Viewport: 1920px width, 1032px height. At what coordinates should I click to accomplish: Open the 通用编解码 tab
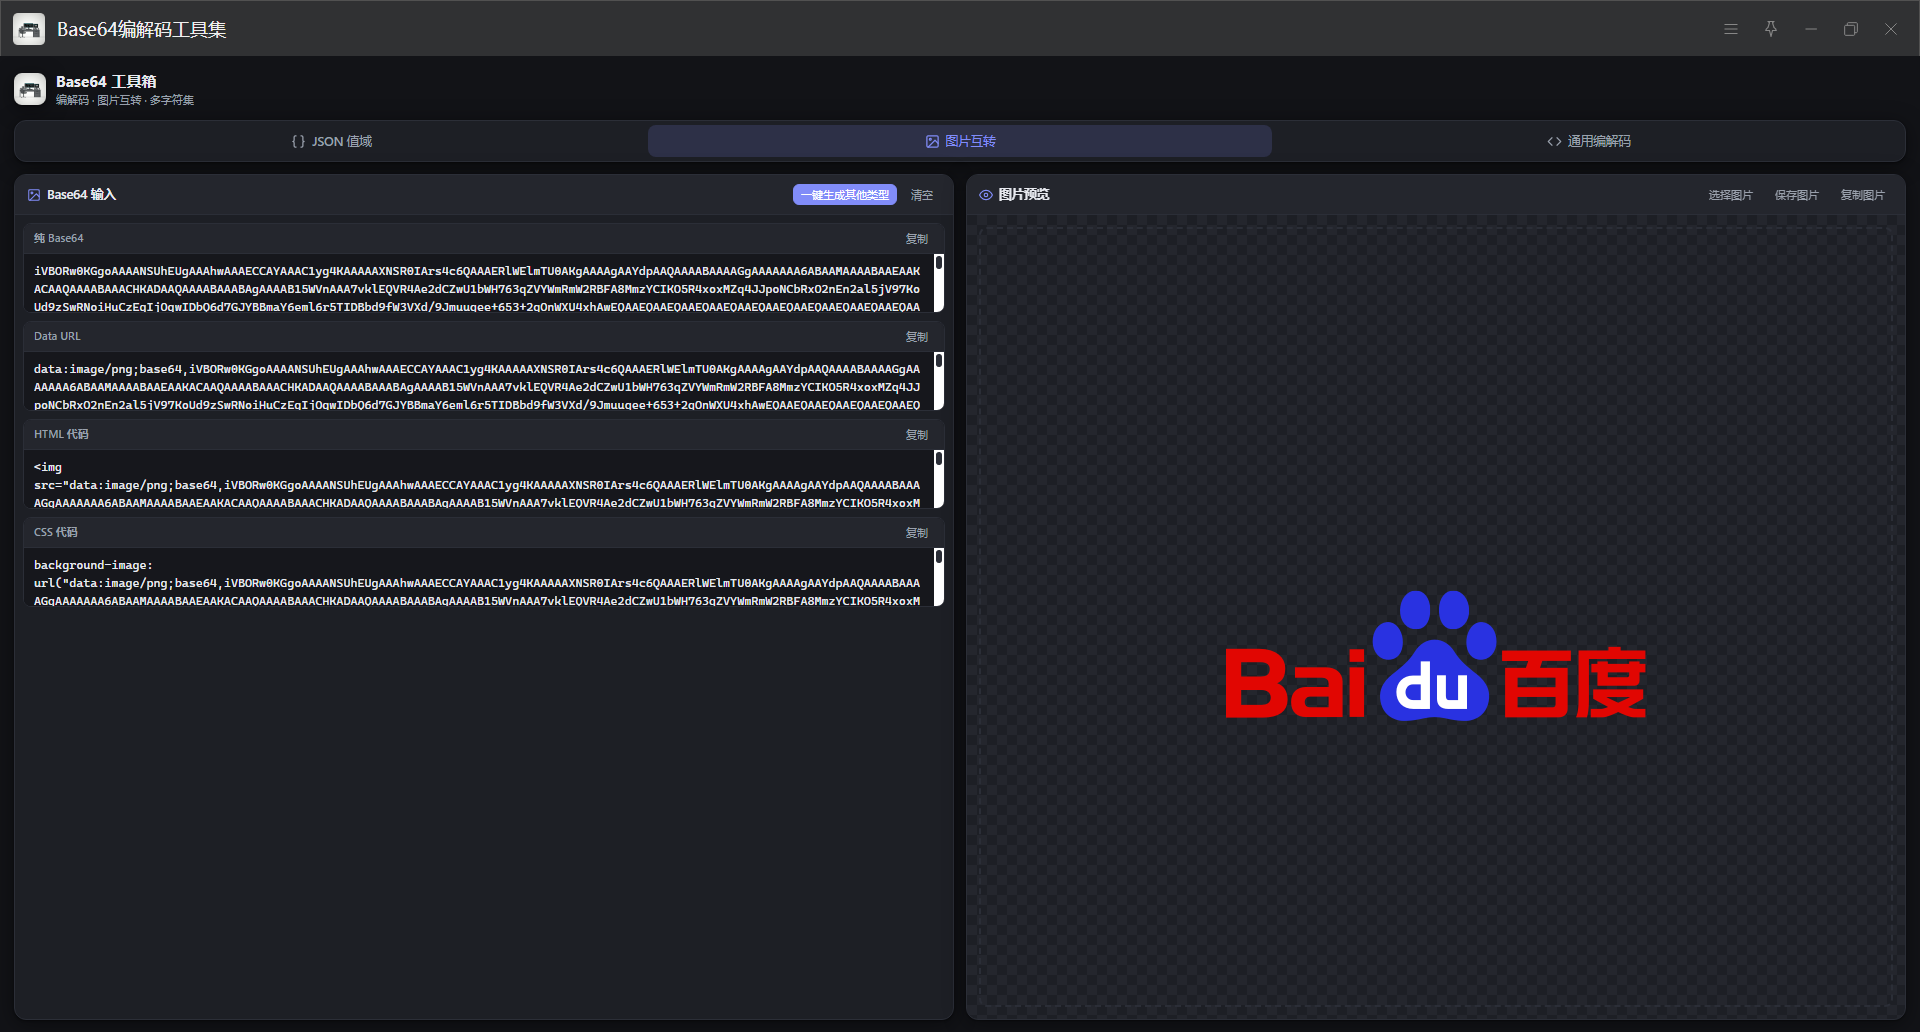[x=1588, y=141]
